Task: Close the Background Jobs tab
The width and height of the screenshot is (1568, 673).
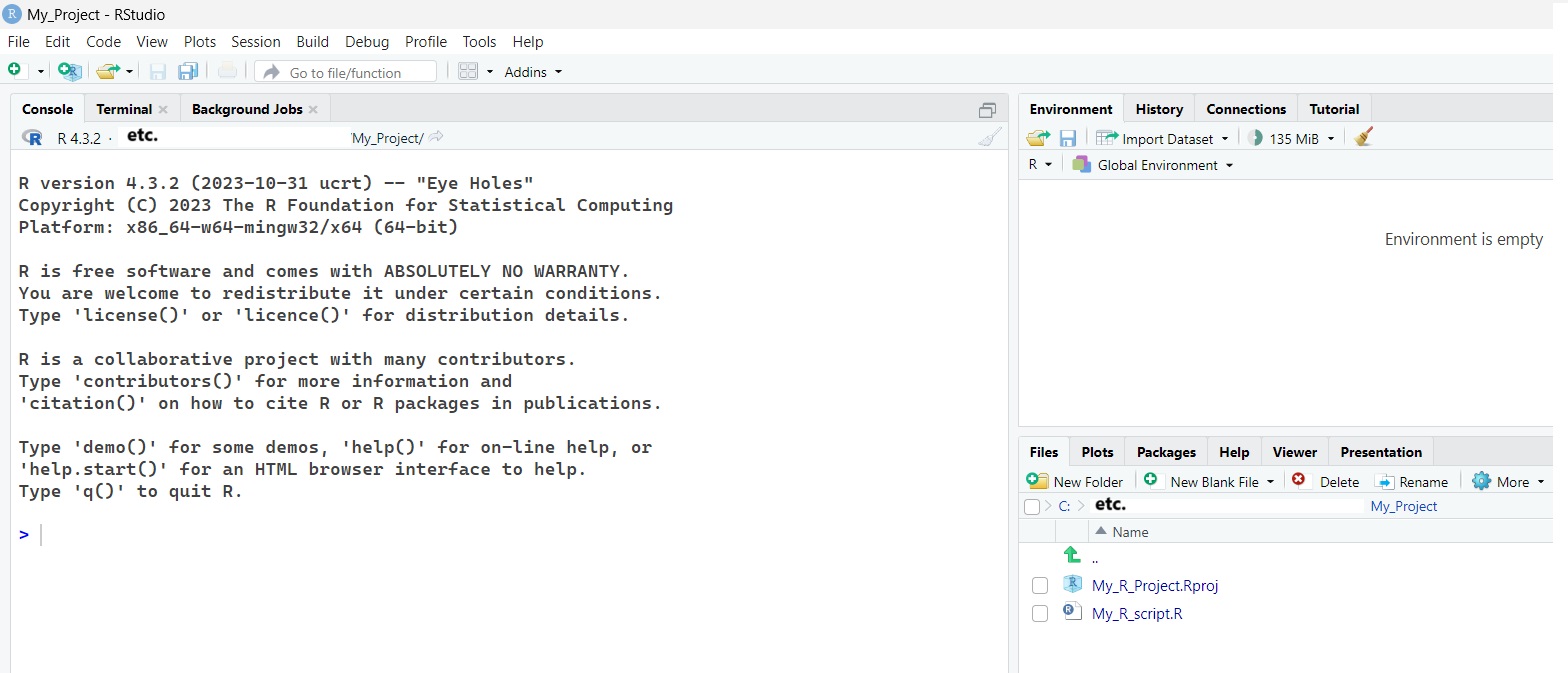Action: pos(313,109)
